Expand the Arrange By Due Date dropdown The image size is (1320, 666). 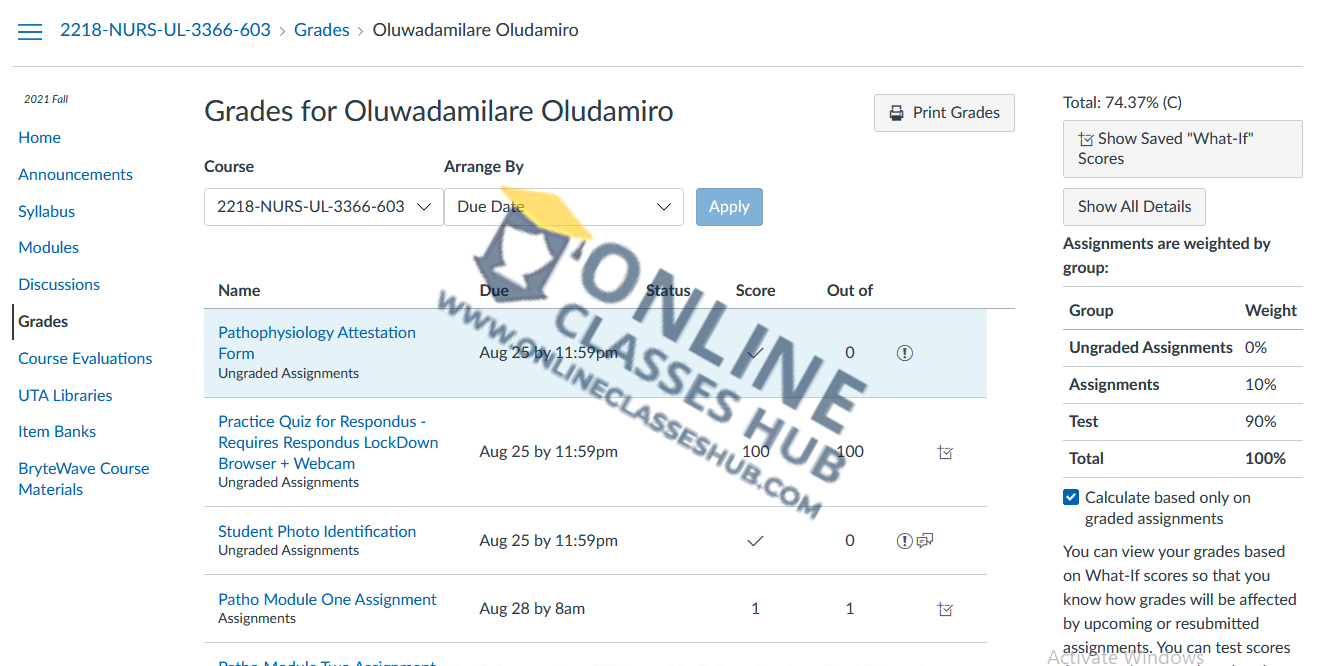(563, 207)
